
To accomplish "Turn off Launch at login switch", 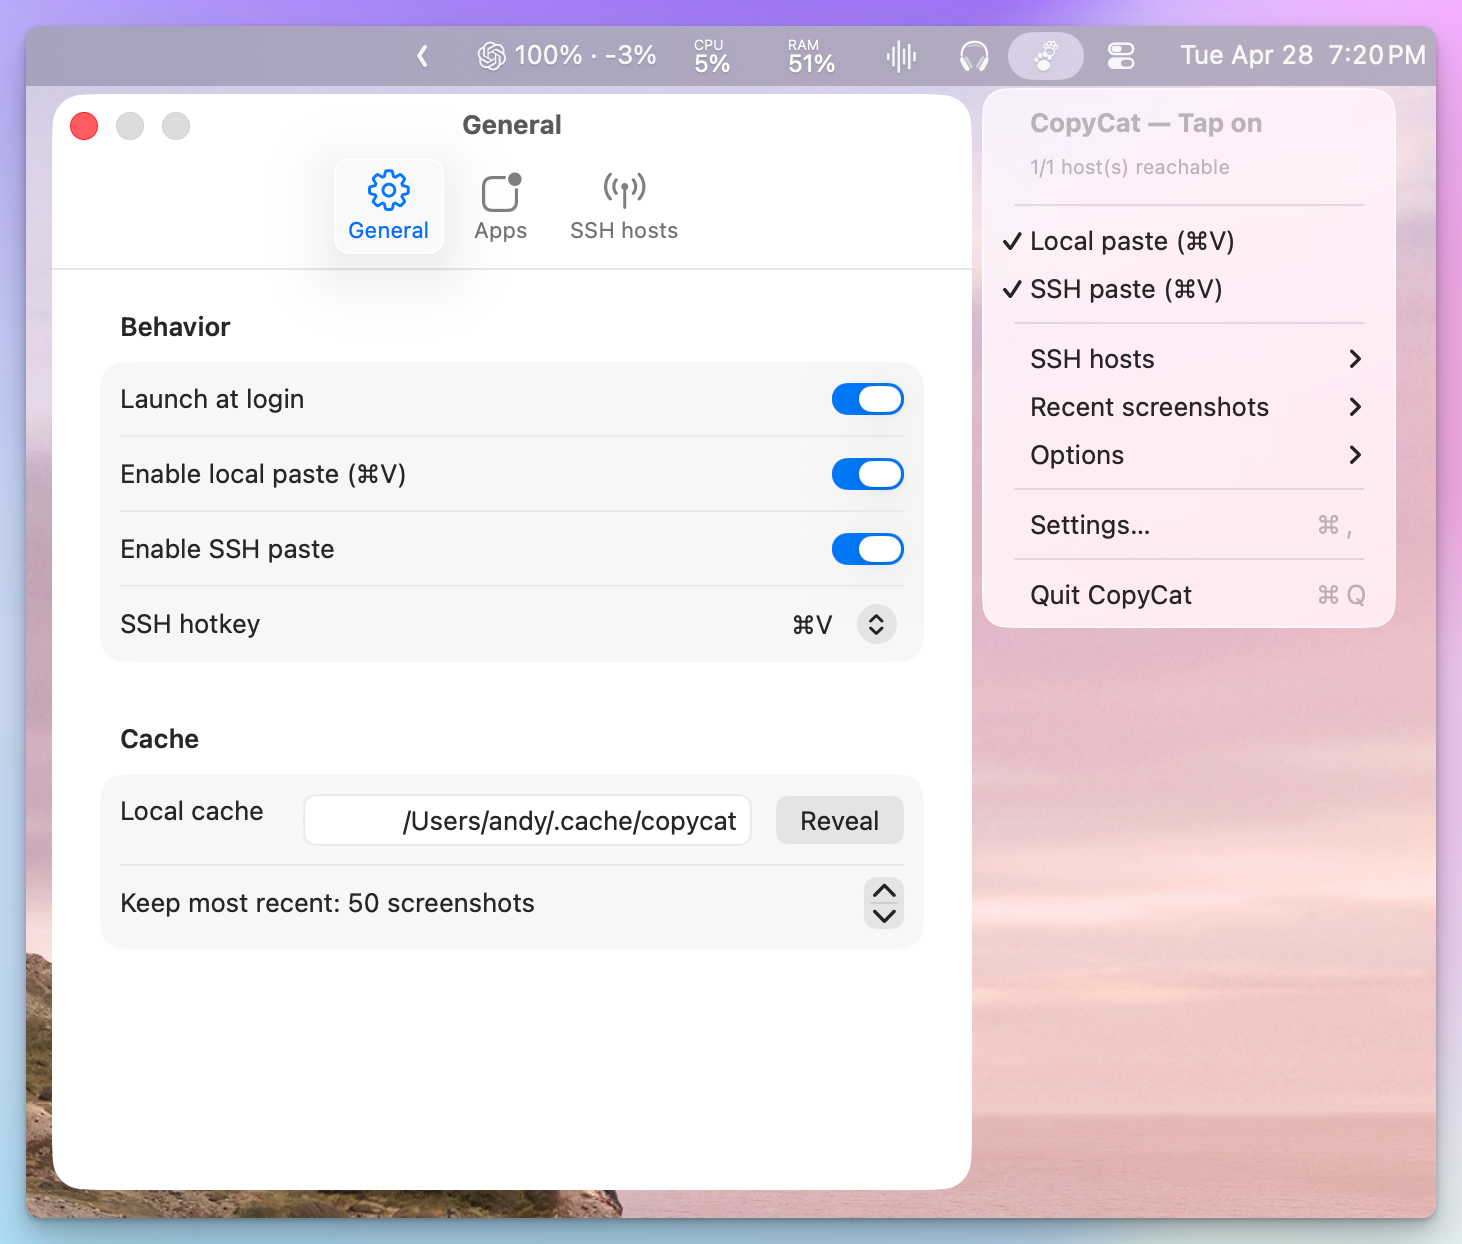I will pos(867,399).
